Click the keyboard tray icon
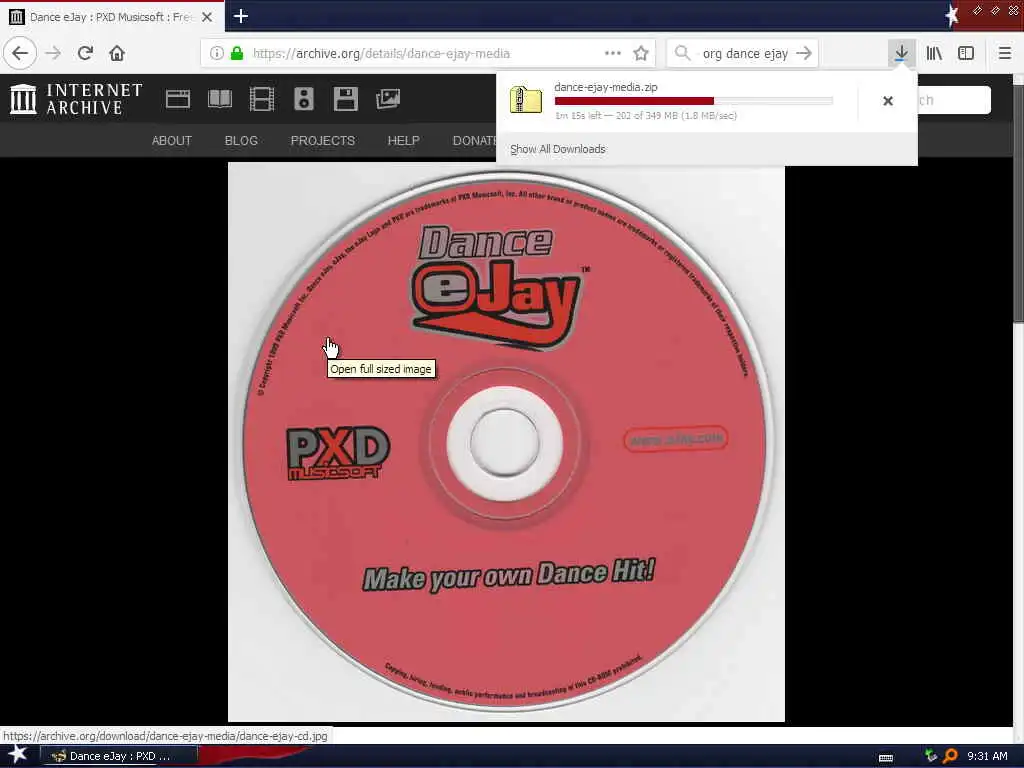The width and height of the screenshot is (1024, 768). (x=886, y=757)
